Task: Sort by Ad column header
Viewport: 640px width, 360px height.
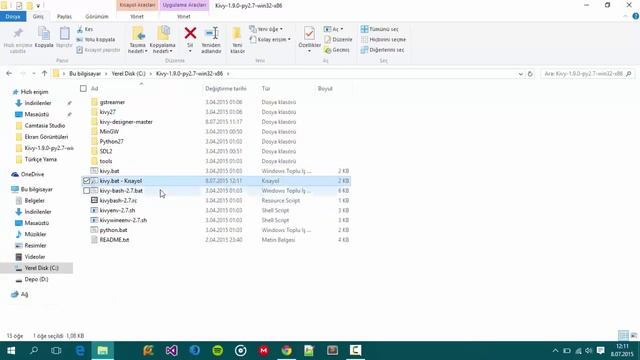Action: pos(94,89)
